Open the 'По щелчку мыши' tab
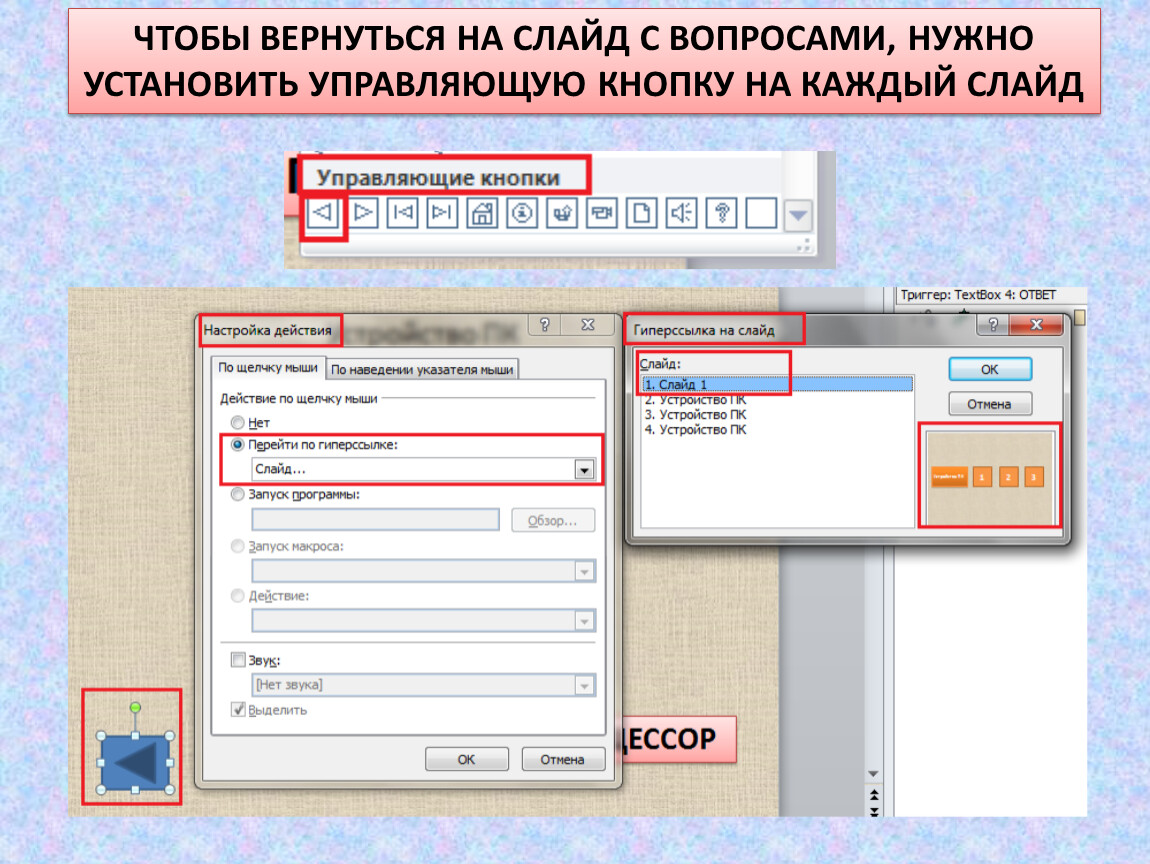Image resolution: width=1150 pixels, height=864 pixels. click(x=268, y=368)
